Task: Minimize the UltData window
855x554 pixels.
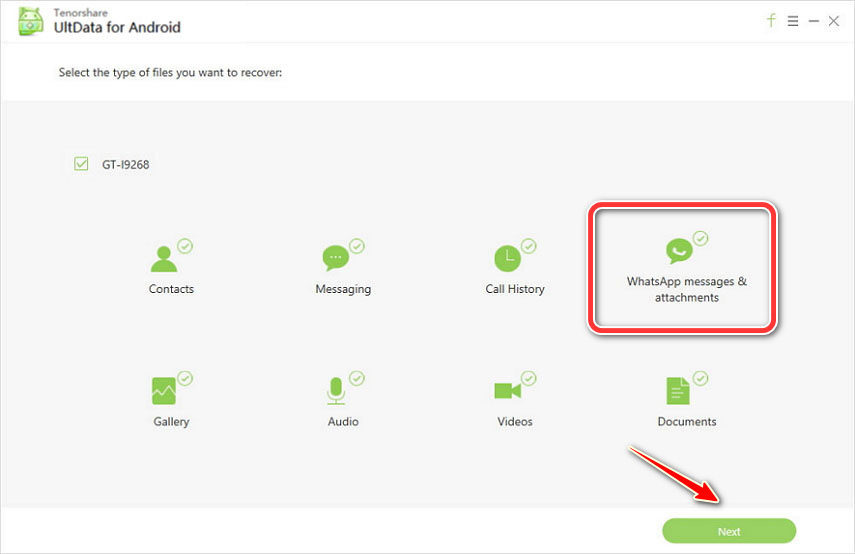Action: 814,21
